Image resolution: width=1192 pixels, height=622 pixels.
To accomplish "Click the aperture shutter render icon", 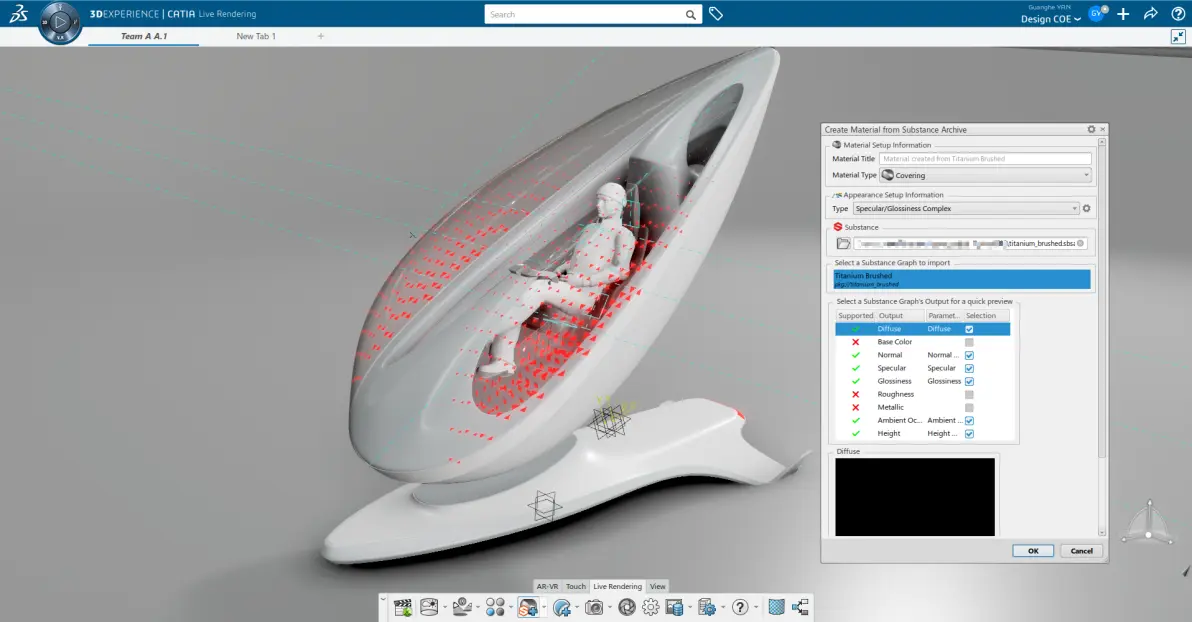I will coord(626,608).
